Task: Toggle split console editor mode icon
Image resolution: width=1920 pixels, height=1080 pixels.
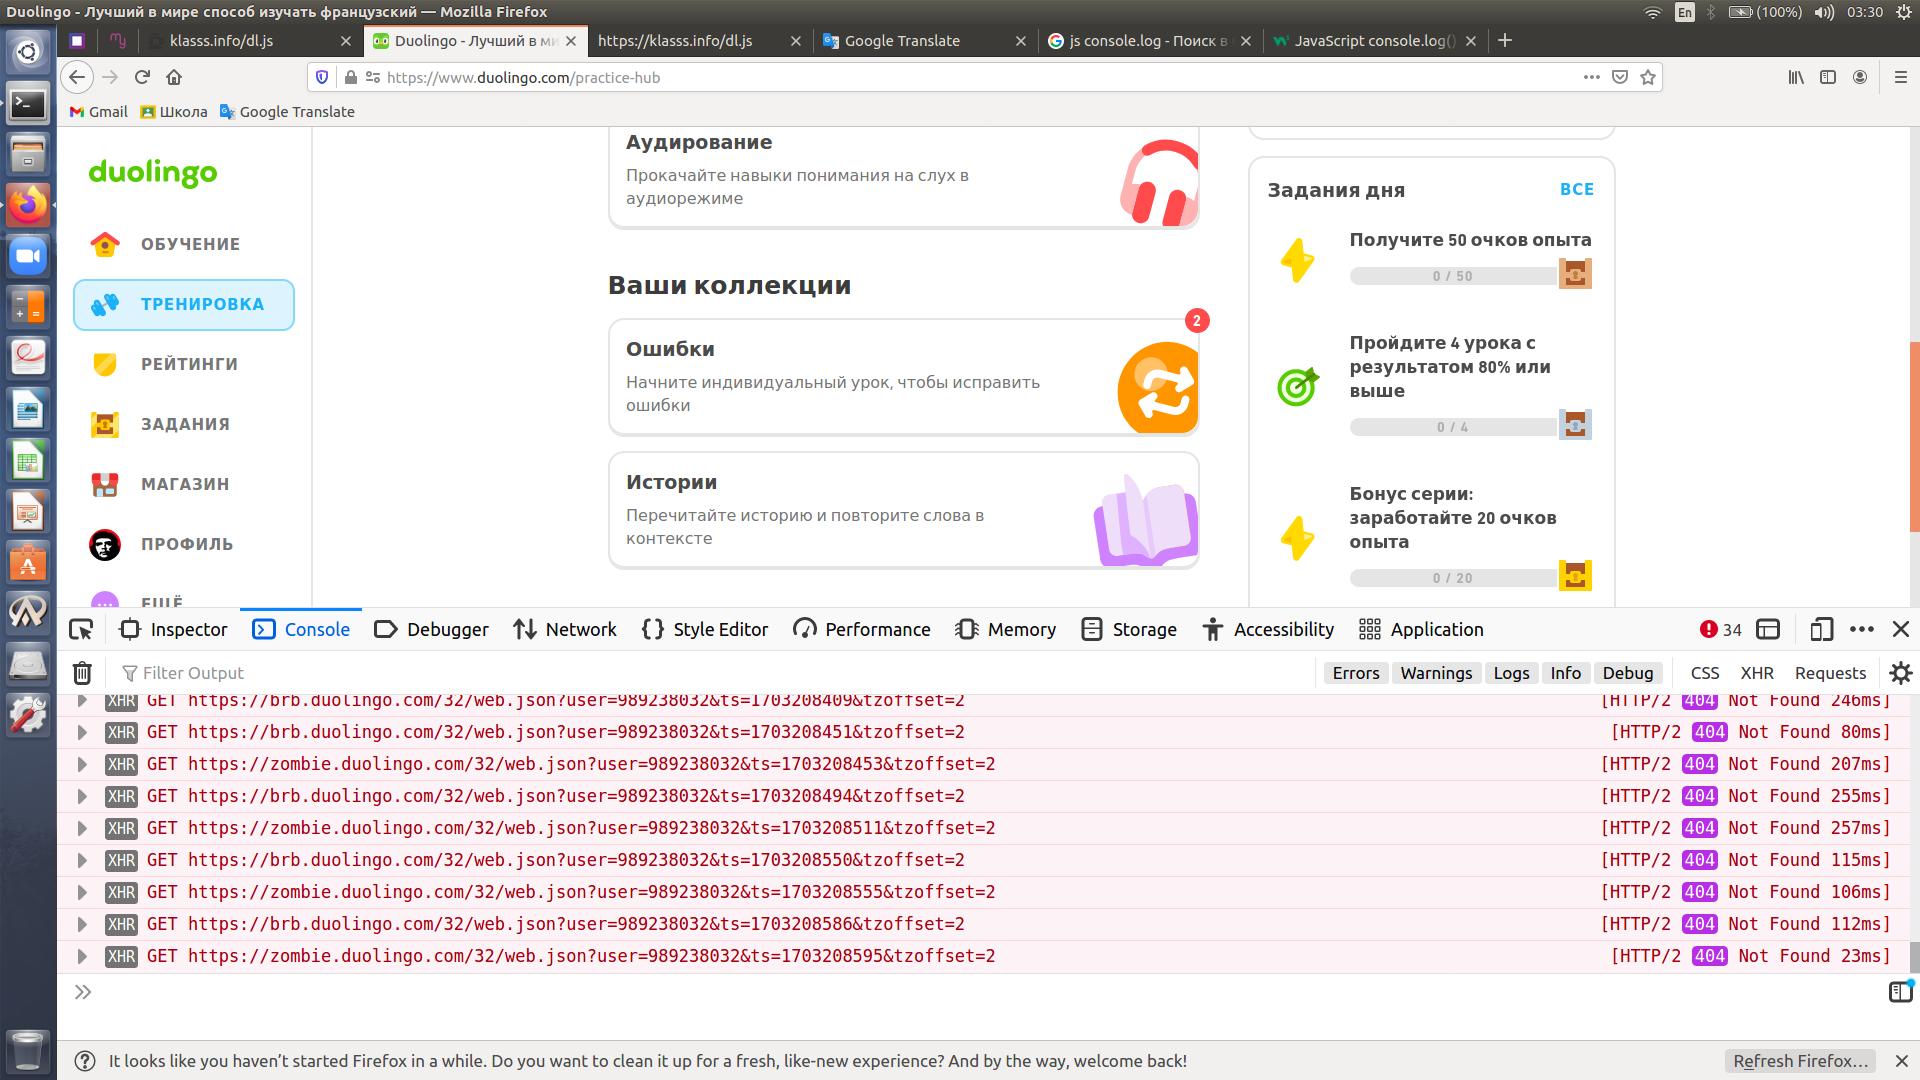Action: click(x=1899, y=992)
